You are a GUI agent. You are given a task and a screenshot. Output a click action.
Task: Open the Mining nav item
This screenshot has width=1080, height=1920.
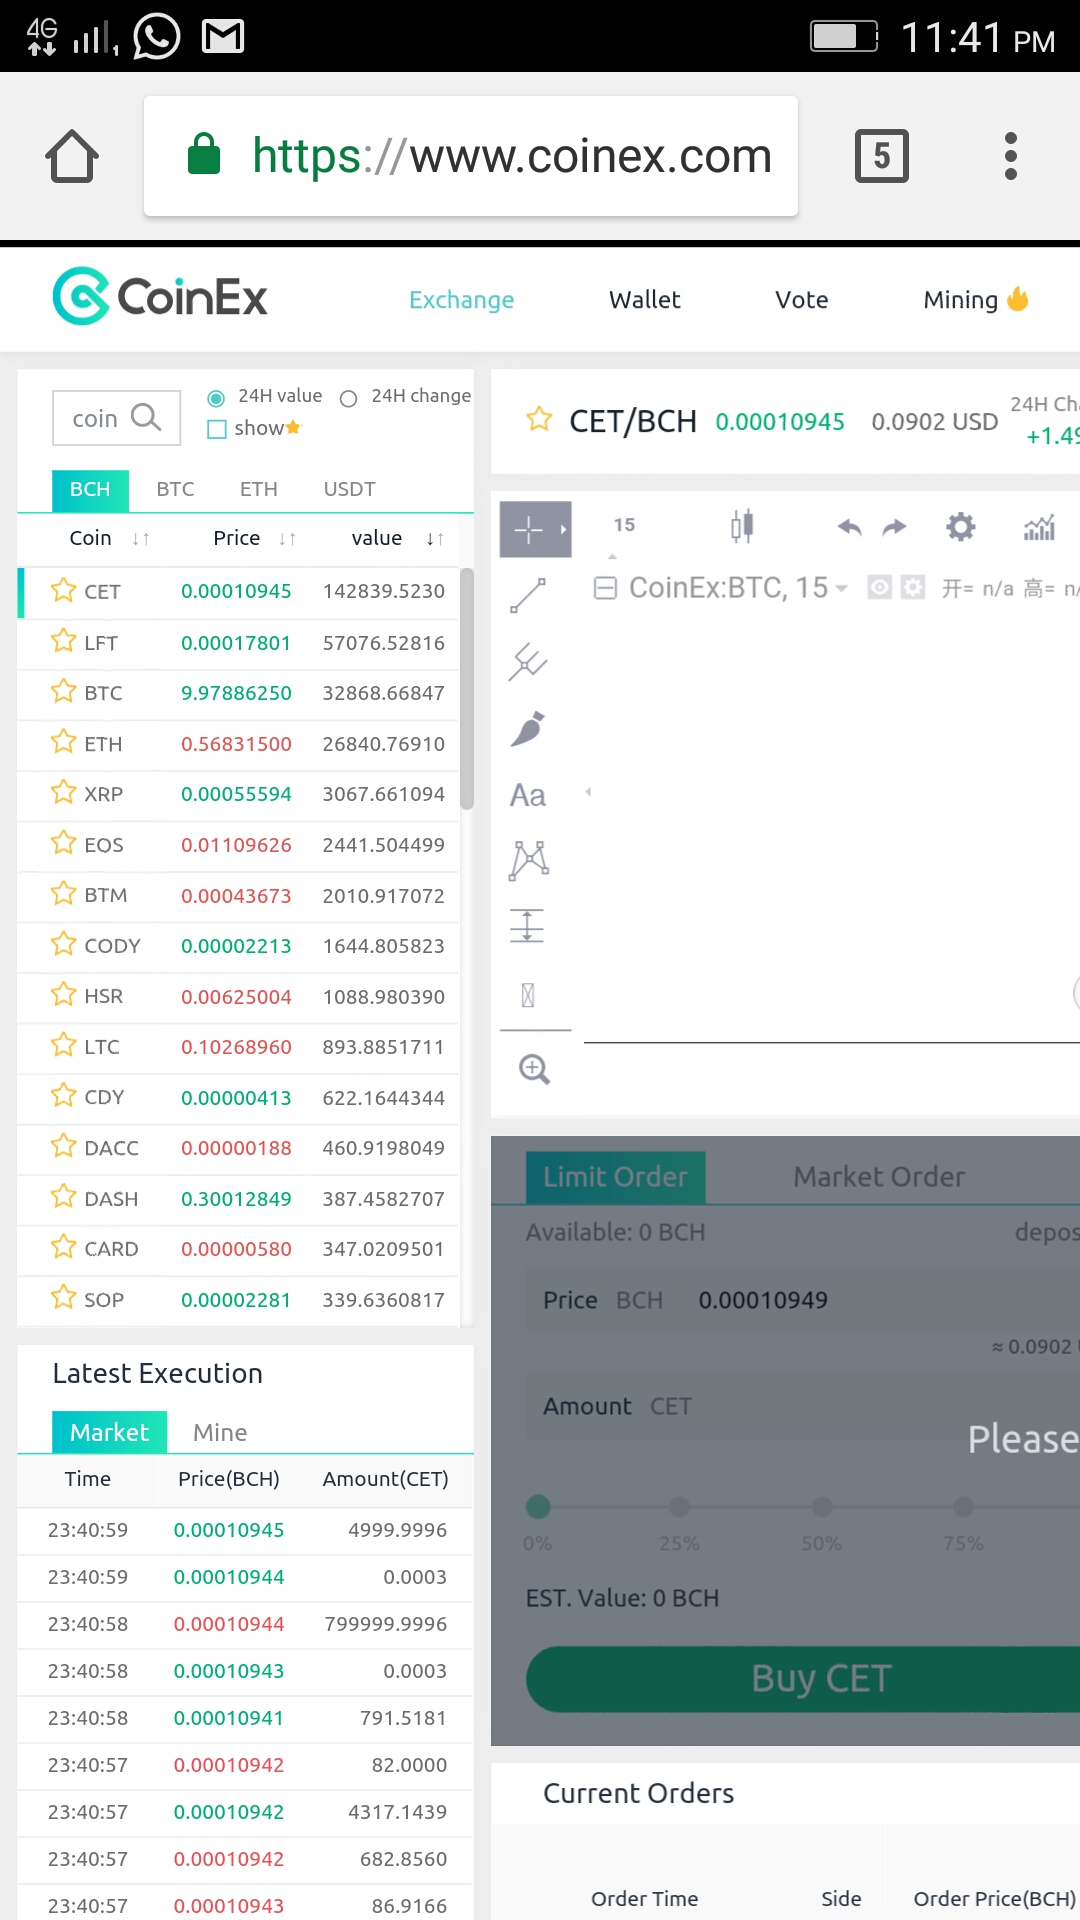click(x=976, y=300)
